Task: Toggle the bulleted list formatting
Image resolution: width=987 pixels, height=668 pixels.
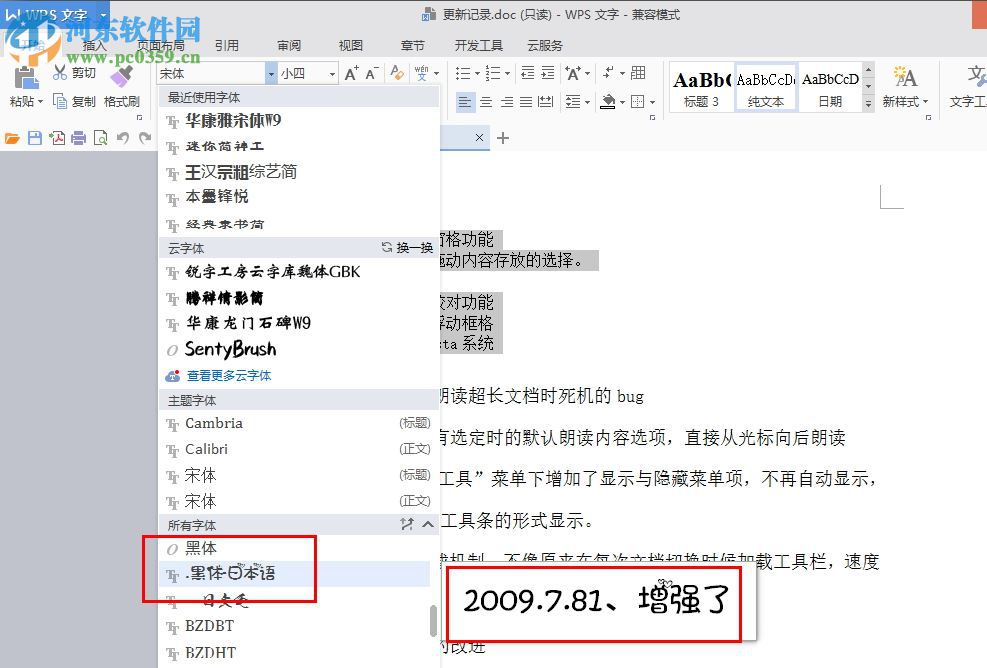Action: click(x=465, y=73)
